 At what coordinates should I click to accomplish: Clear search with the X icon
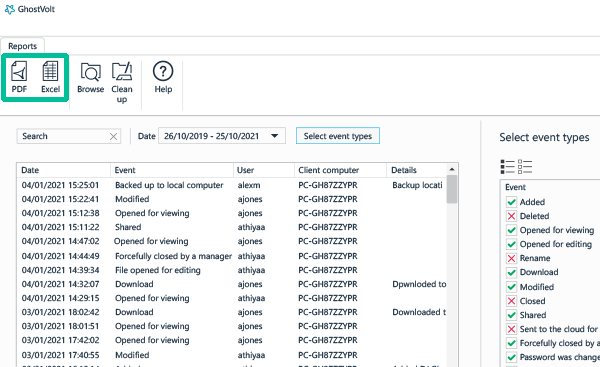(113, 137)
